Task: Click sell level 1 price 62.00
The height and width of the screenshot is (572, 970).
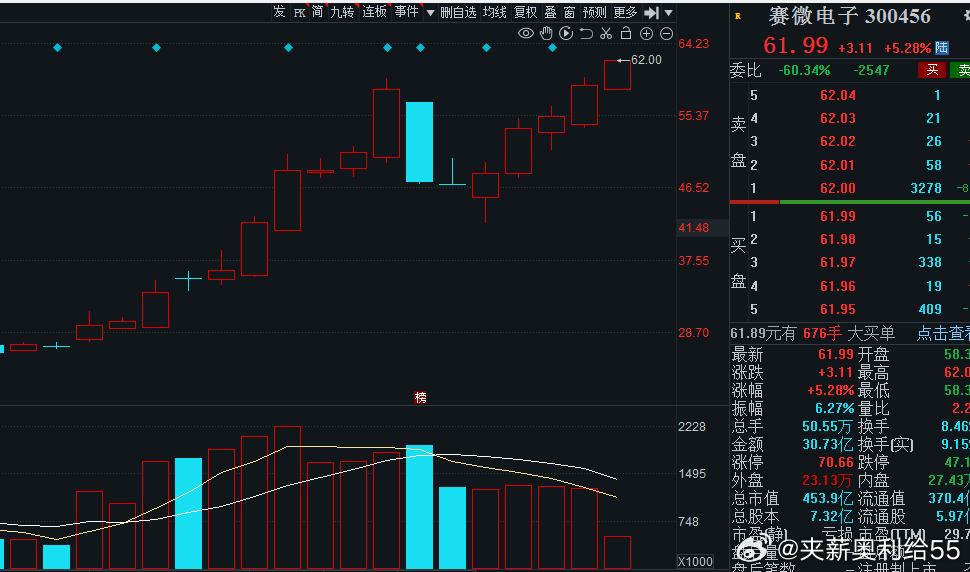Action: pos(838,188)
